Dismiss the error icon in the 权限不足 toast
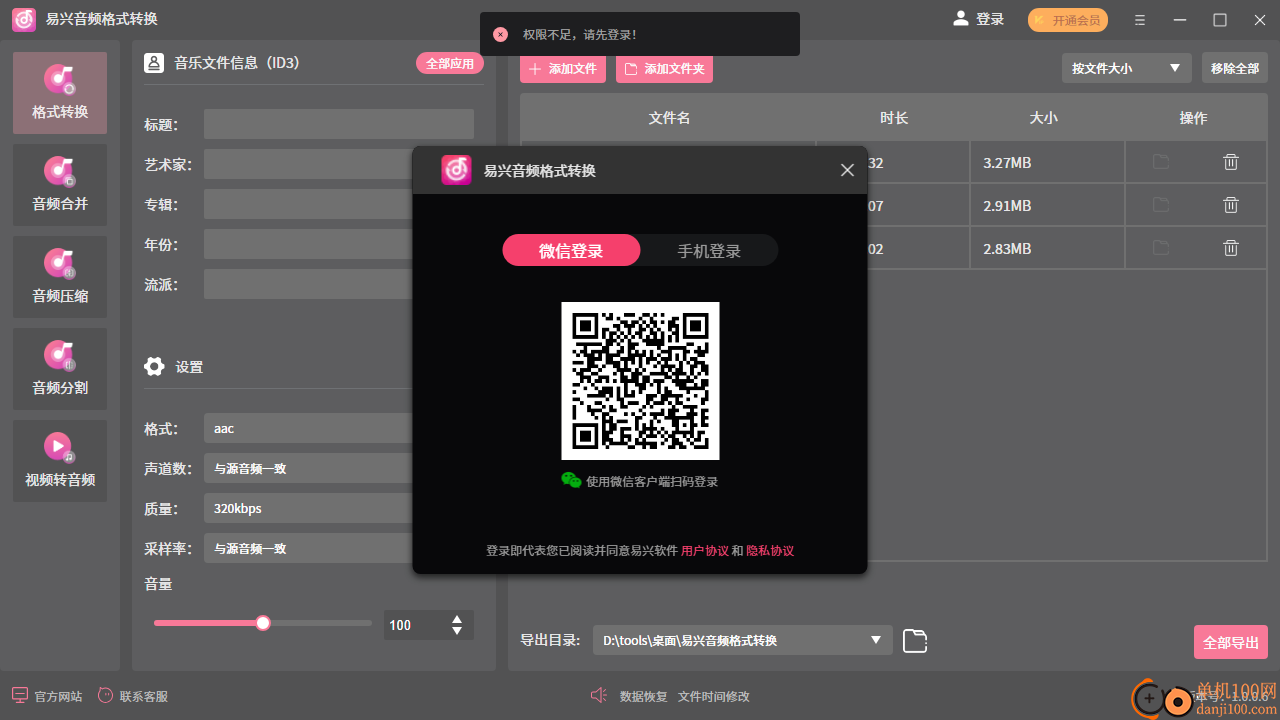The width and height of the screenshot is (1280, 720). point(501,34)
